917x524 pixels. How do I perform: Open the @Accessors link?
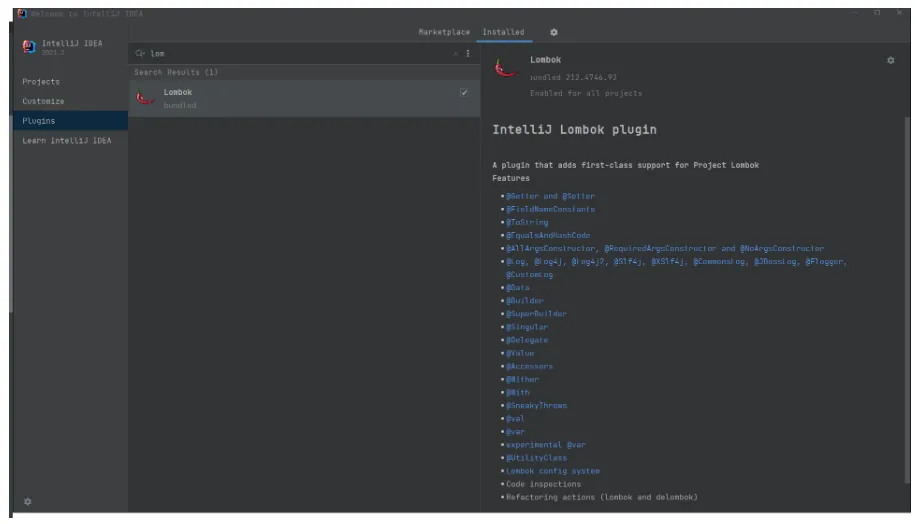click(529, 366)
